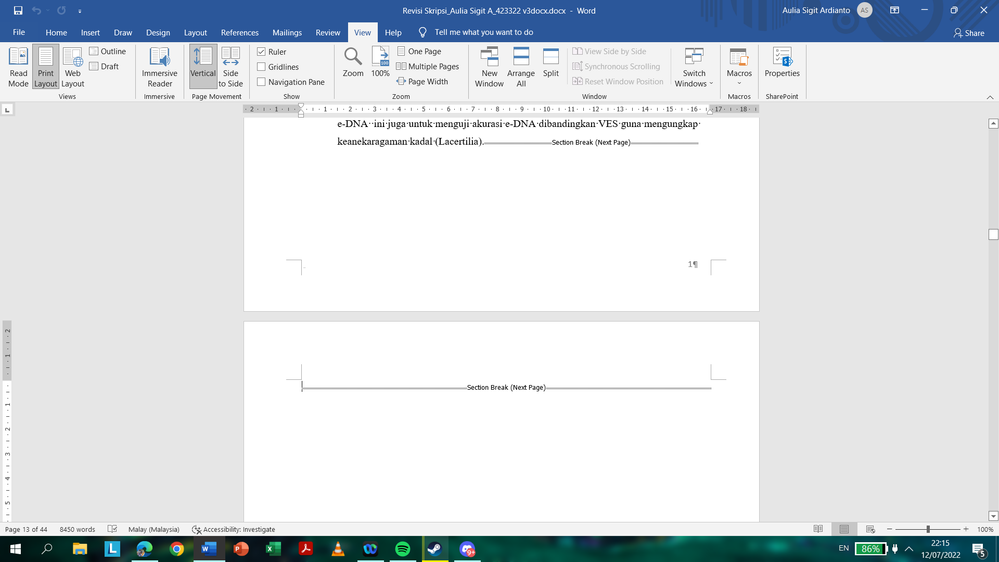Open Spotify from taskbar
The width and height of the screenshot is (999, 562).
pos(402,549)
